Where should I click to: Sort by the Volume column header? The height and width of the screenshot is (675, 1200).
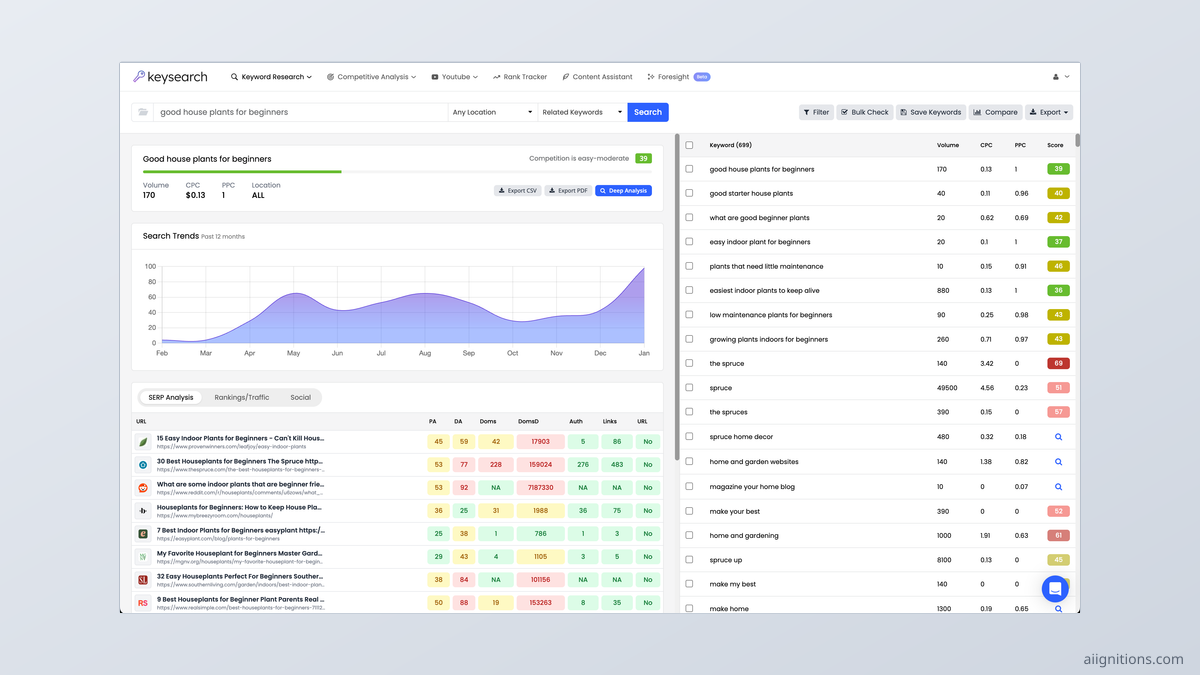click(948, 145)
